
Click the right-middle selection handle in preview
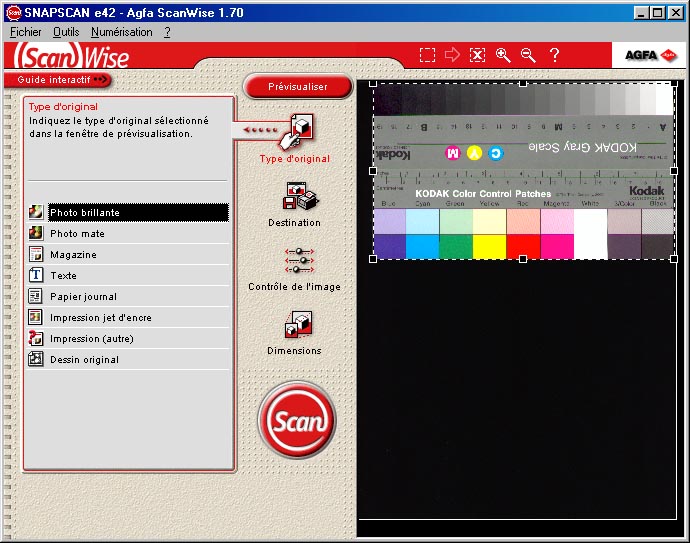674,171
